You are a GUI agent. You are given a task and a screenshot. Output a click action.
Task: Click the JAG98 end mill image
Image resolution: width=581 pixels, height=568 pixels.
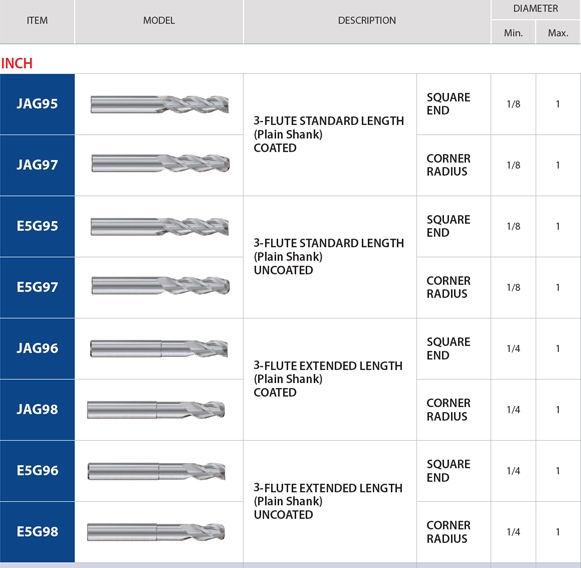[x=156, y=410]
